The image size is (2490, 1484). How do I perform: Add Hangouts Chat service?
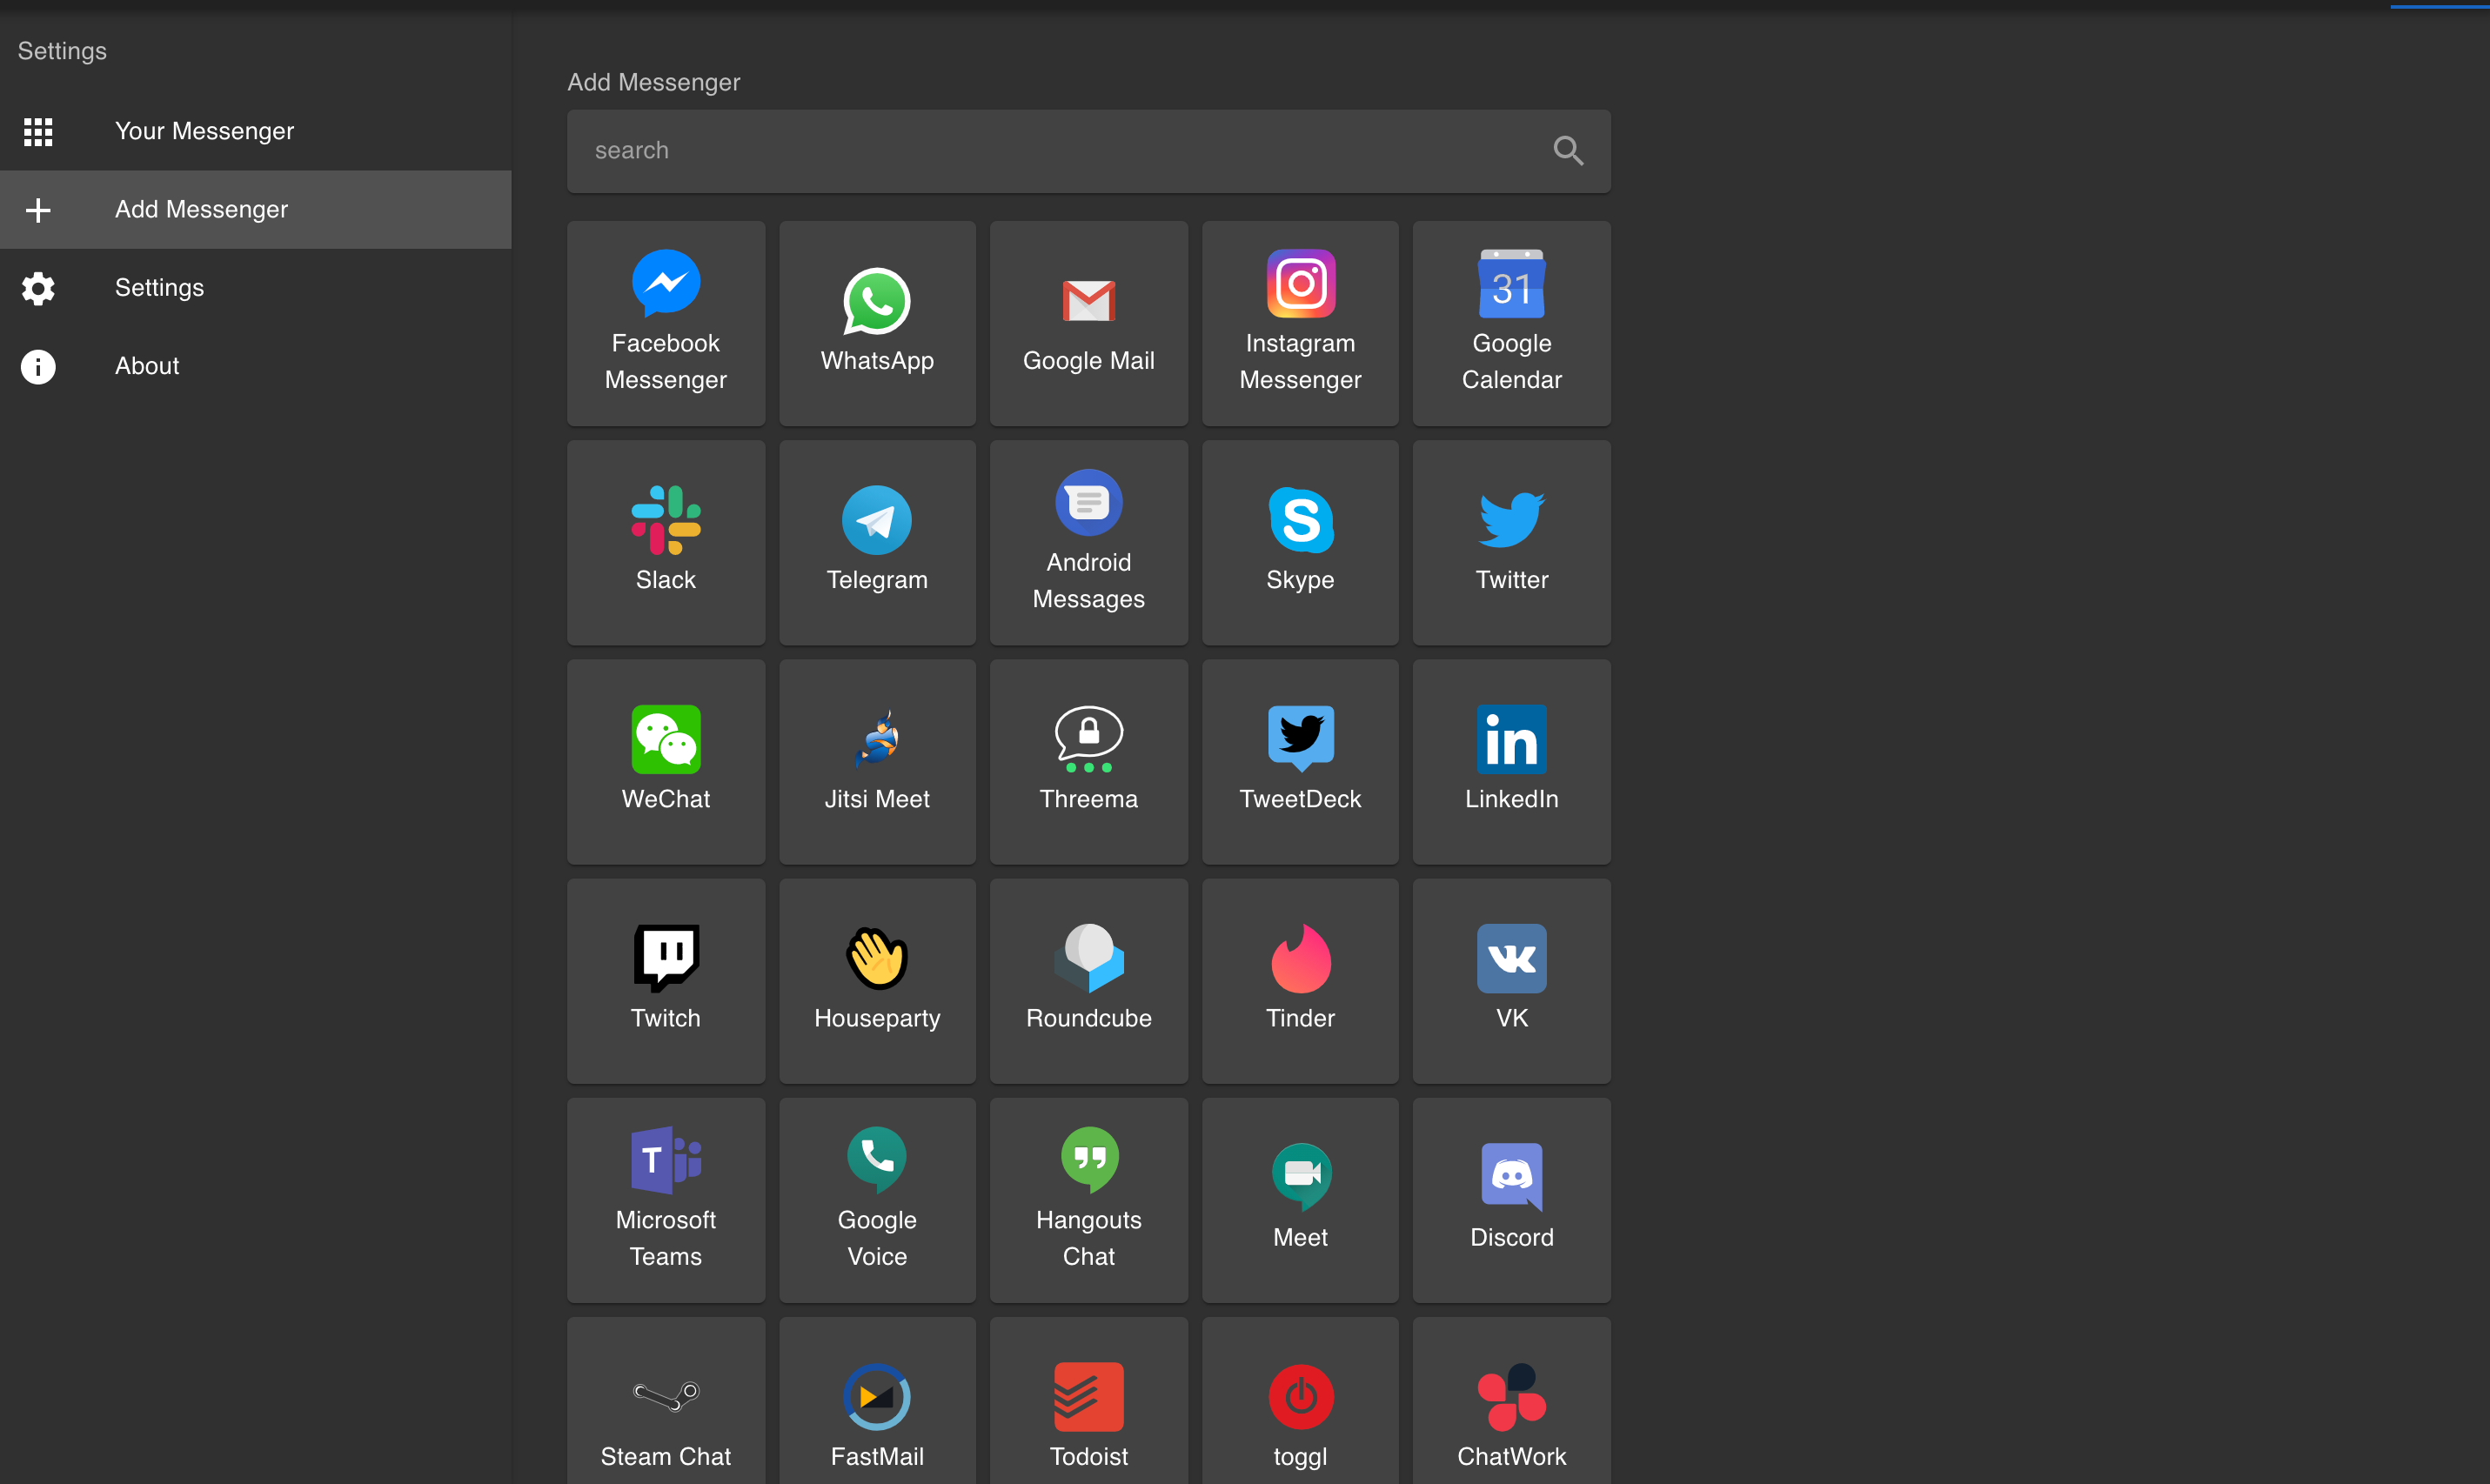(x=1089, y=1200)
